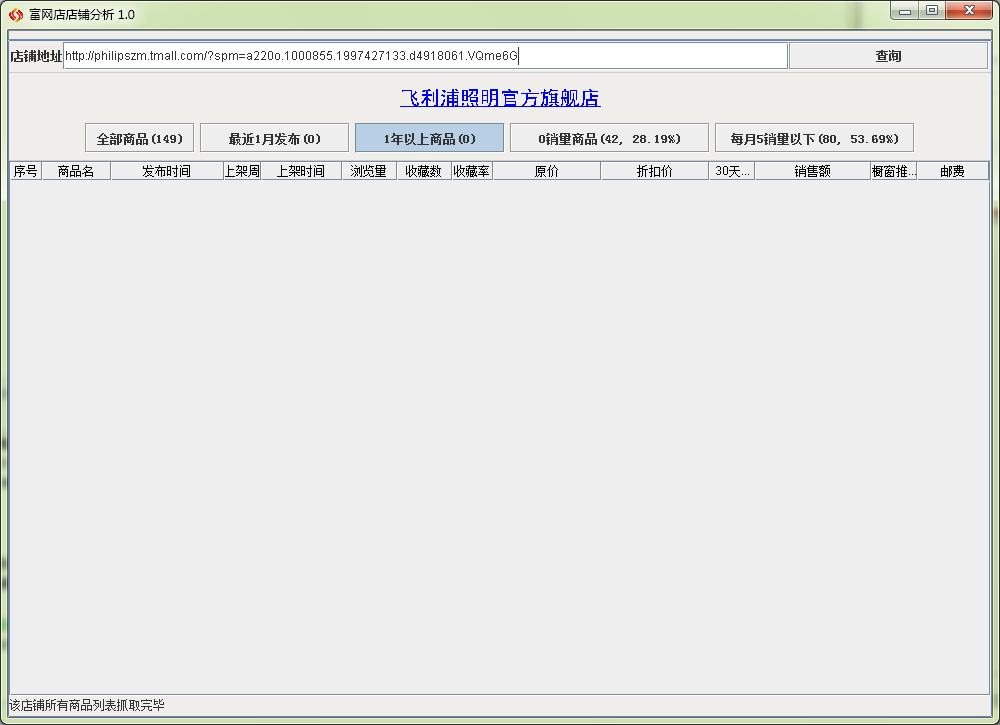Click the 邮费 column header
The height and width of the screenshot is (725, 1000).
click(952, 171)
